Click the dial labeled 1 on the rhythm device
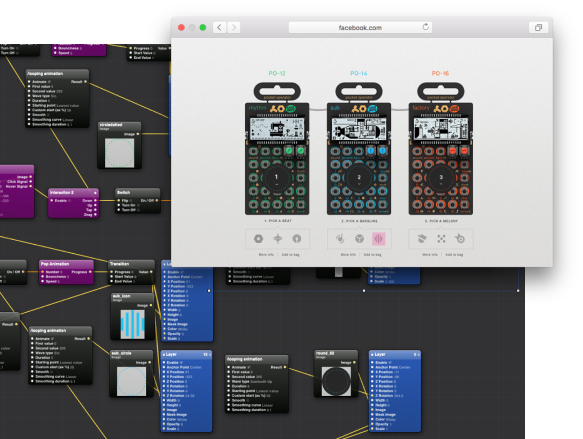 (x=277, y=178)
